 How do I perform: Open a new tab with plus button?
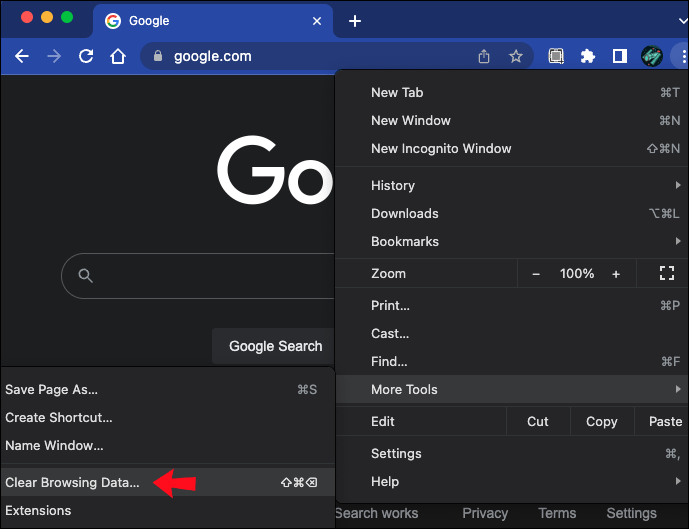pos(355,21)
